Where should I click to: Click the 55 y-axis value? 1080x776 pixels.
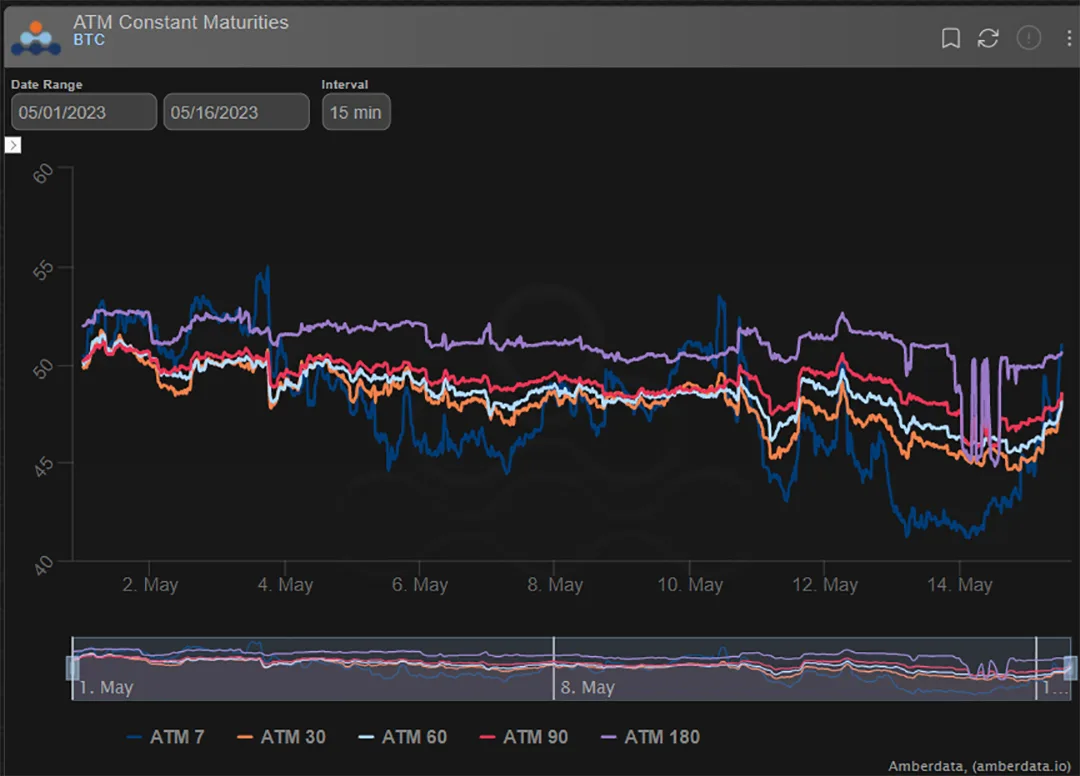(x=43, y=271)
